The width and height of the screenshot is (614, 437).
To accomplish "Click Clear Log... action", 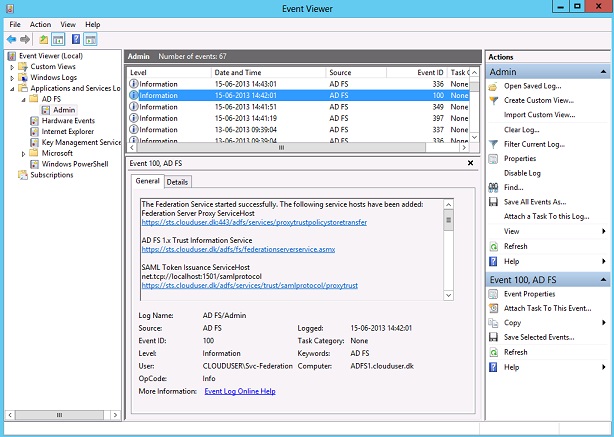I will click(522, 130).
